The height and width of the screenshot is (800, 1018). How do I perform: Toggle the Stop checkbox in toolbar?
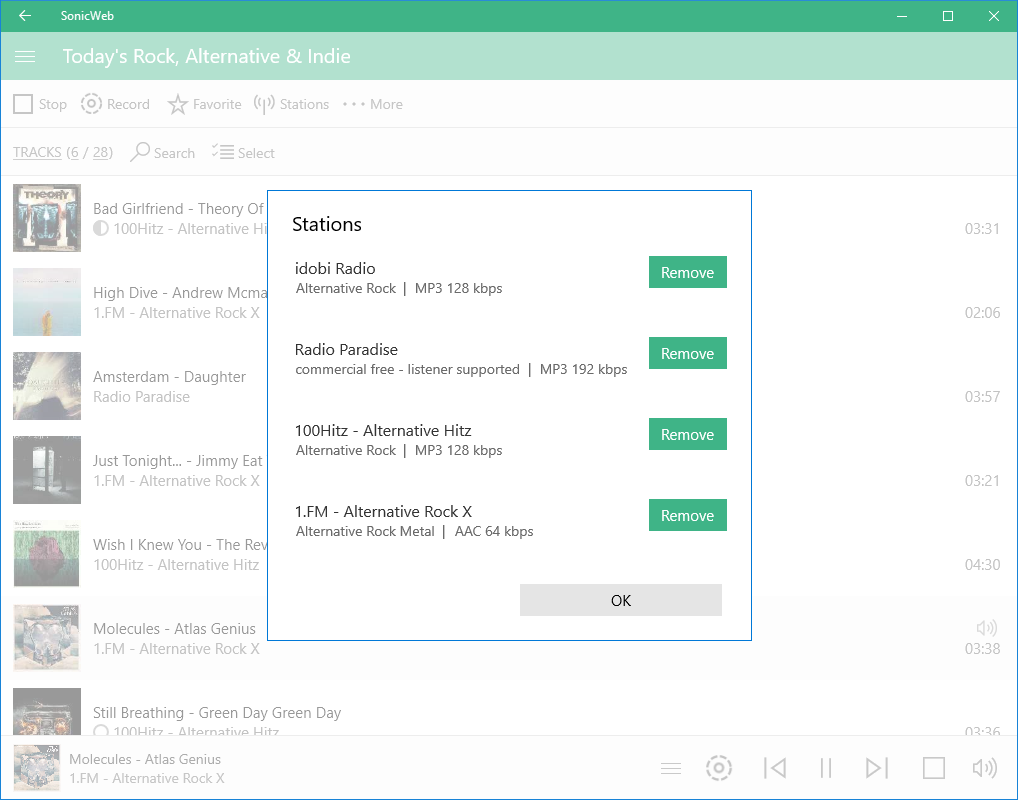[x=23, y=104]
